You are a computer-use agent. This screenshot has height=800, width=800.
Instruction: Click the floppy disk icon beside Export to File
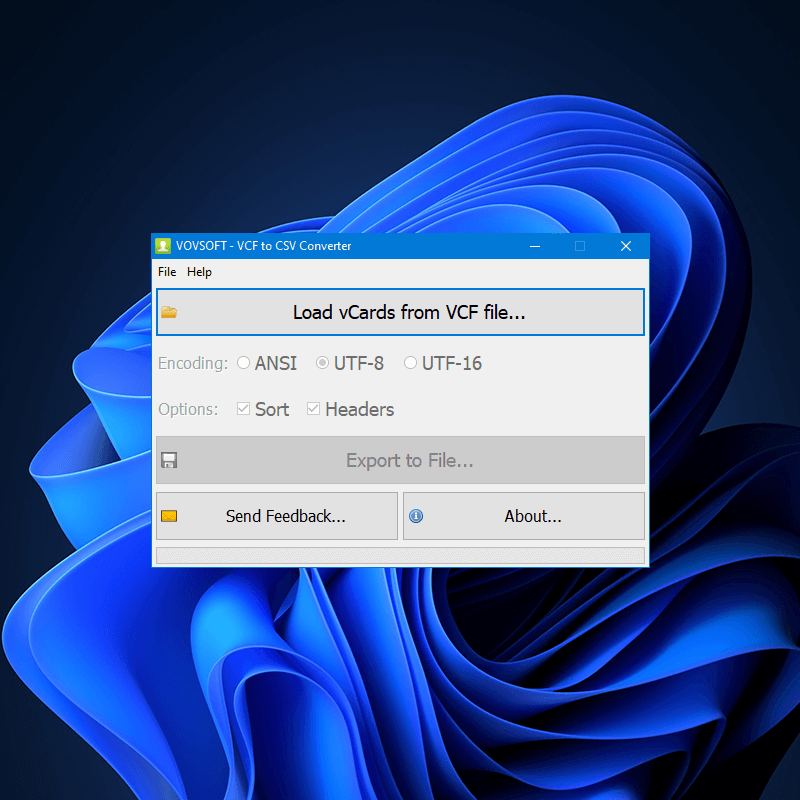169,460
